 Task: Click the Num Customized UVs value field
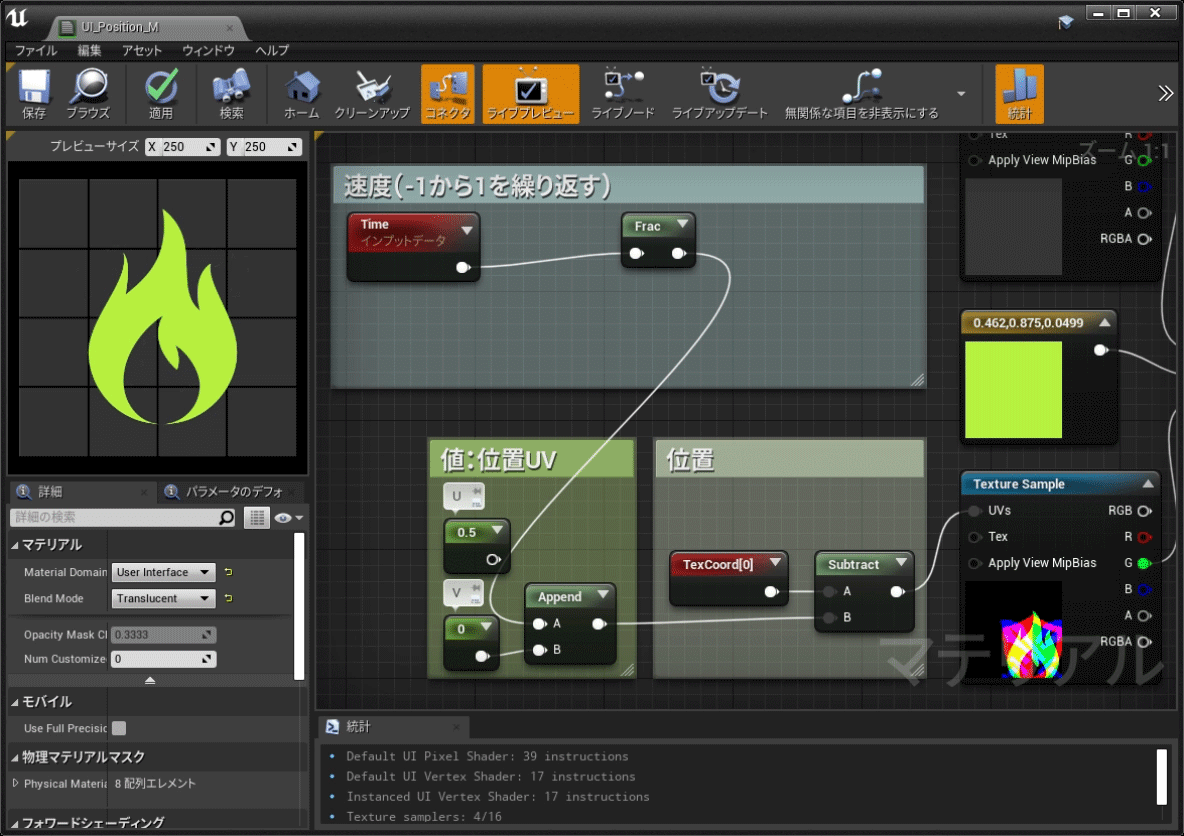click(163, 659)
